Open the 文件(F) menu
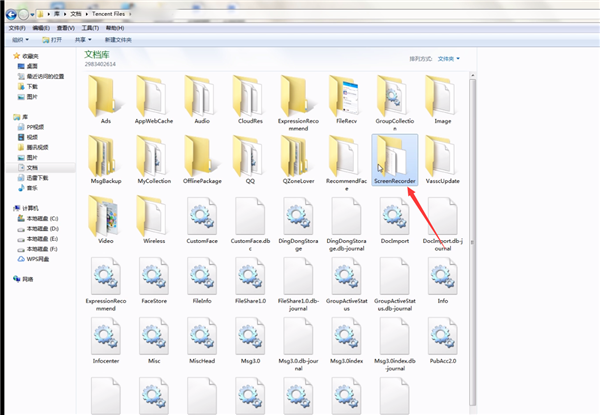The width and height of the screenshot is (600, 415). (x=17, y=28)
